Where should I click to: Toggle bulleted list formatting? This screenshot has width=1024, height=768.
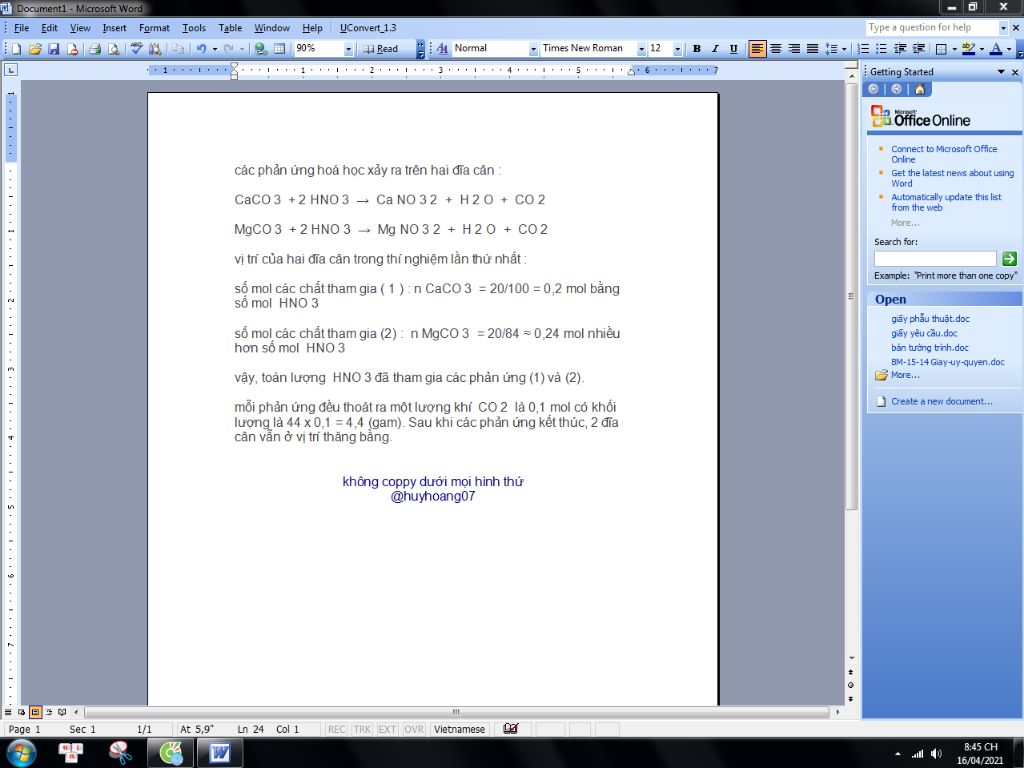pyautogui.click(x=881, y=49)
